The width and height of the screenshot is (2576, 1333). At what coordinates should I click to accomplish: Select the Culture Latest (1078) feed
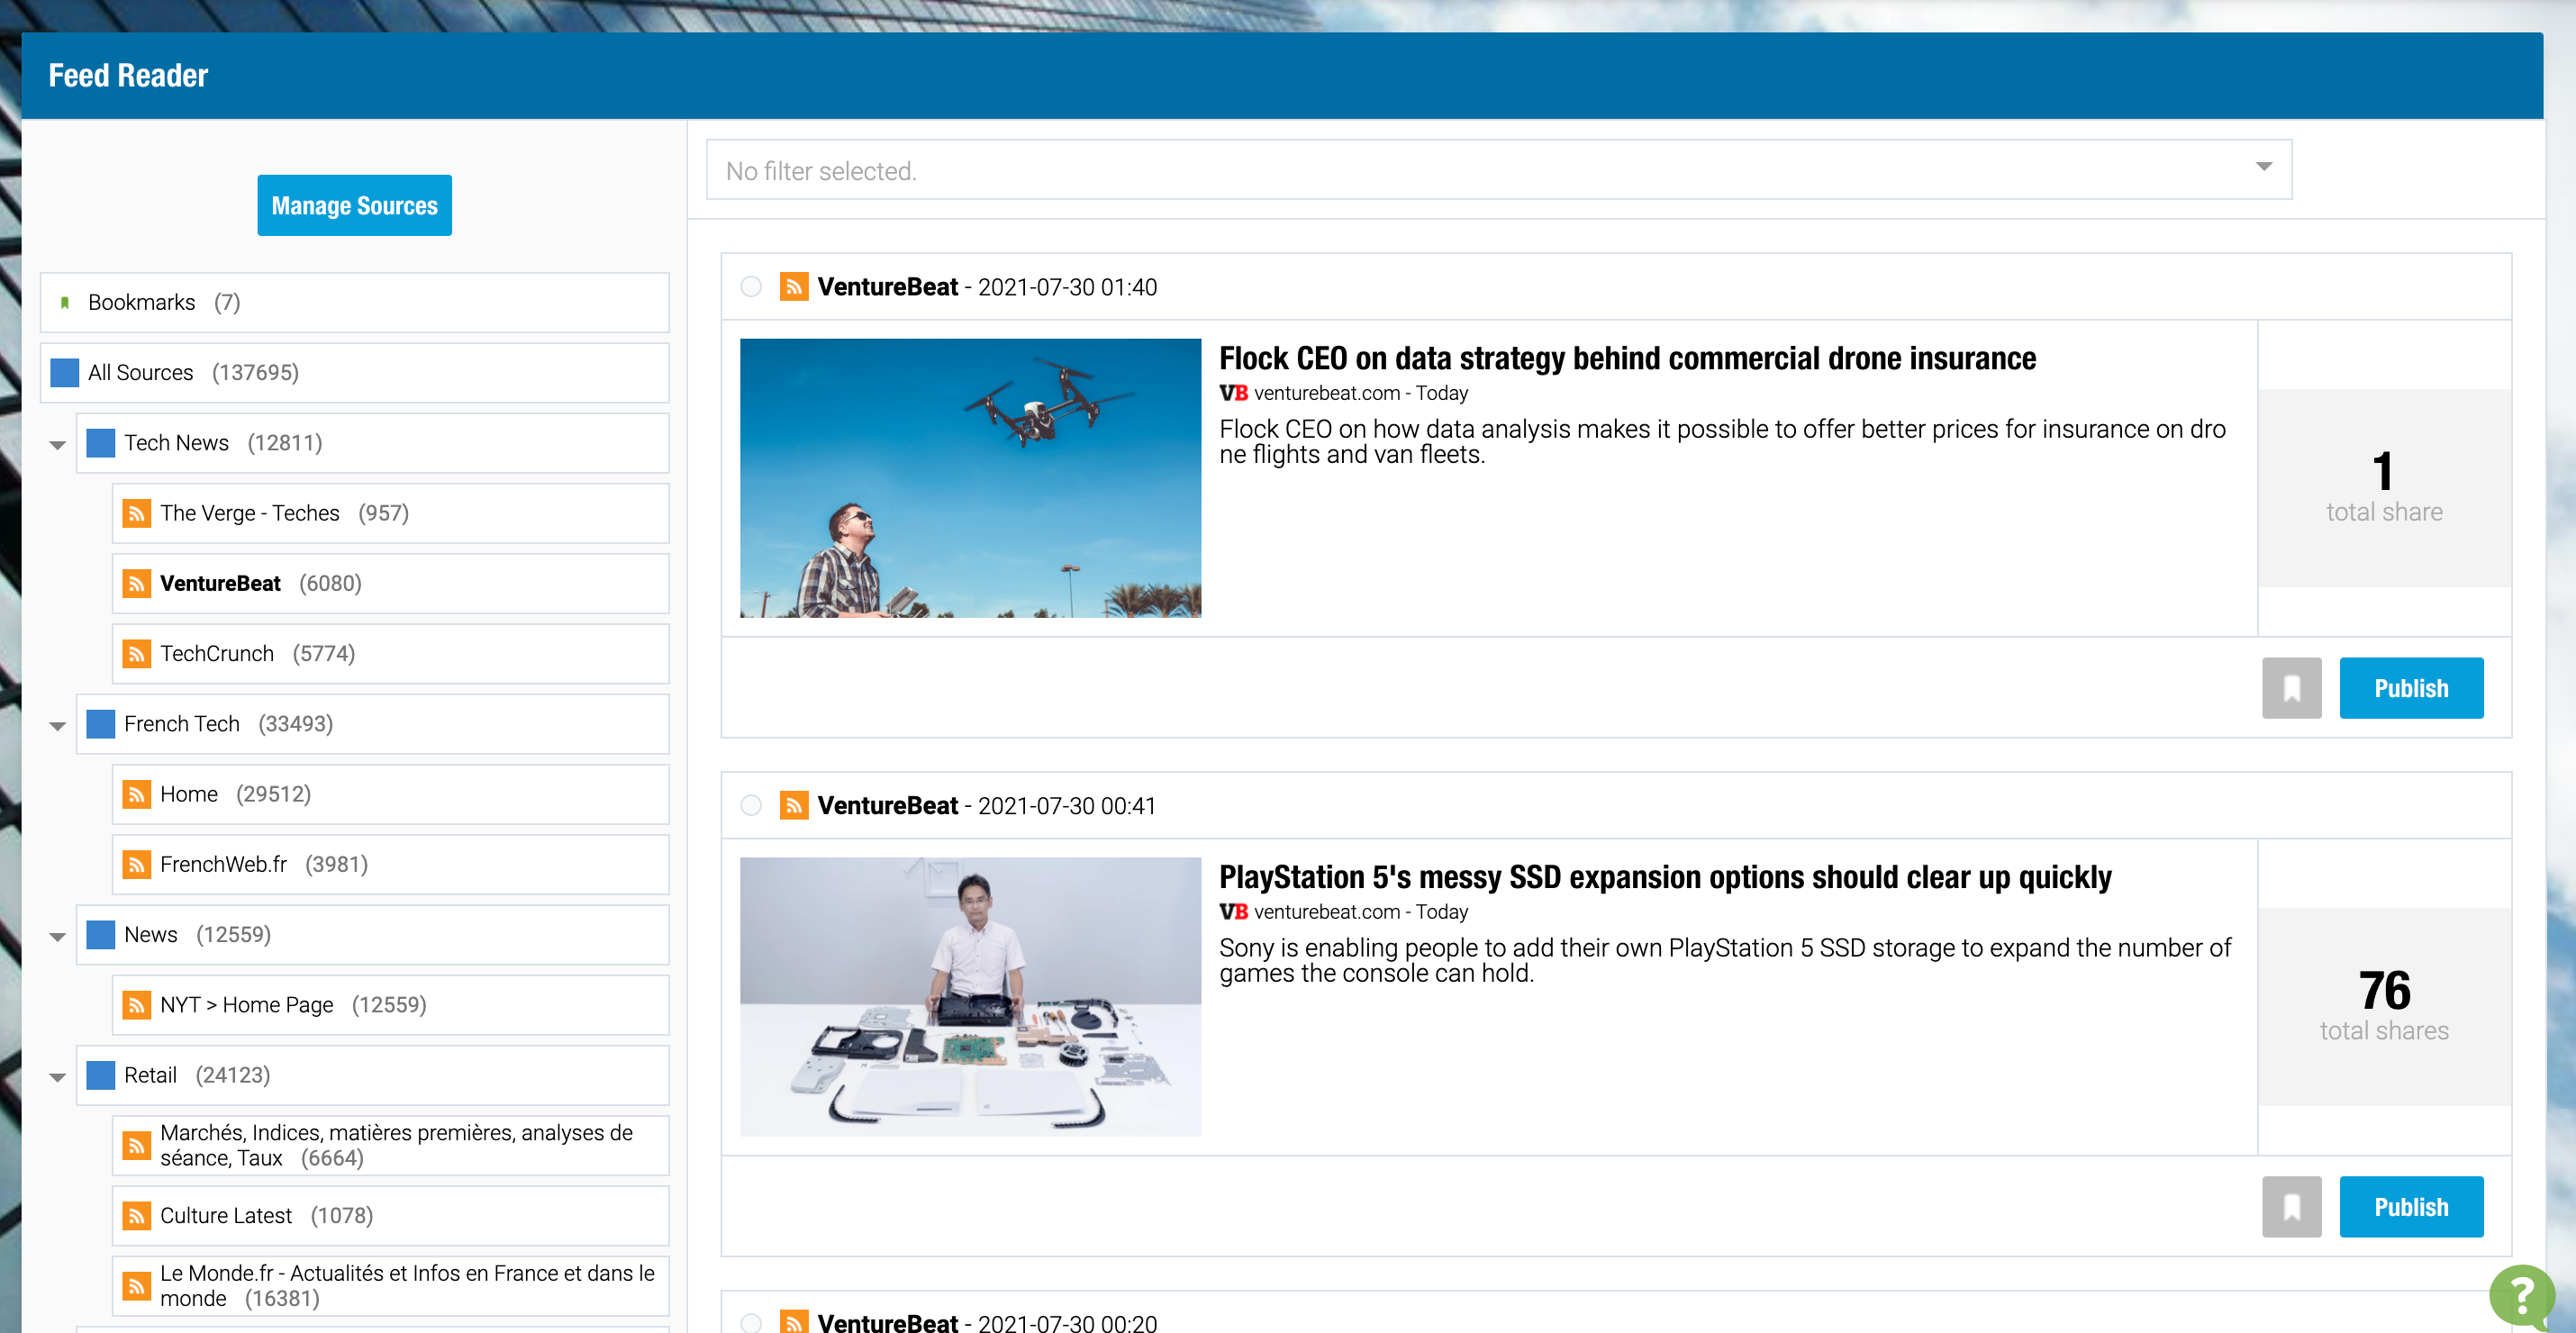click(x=390, y=1216)
